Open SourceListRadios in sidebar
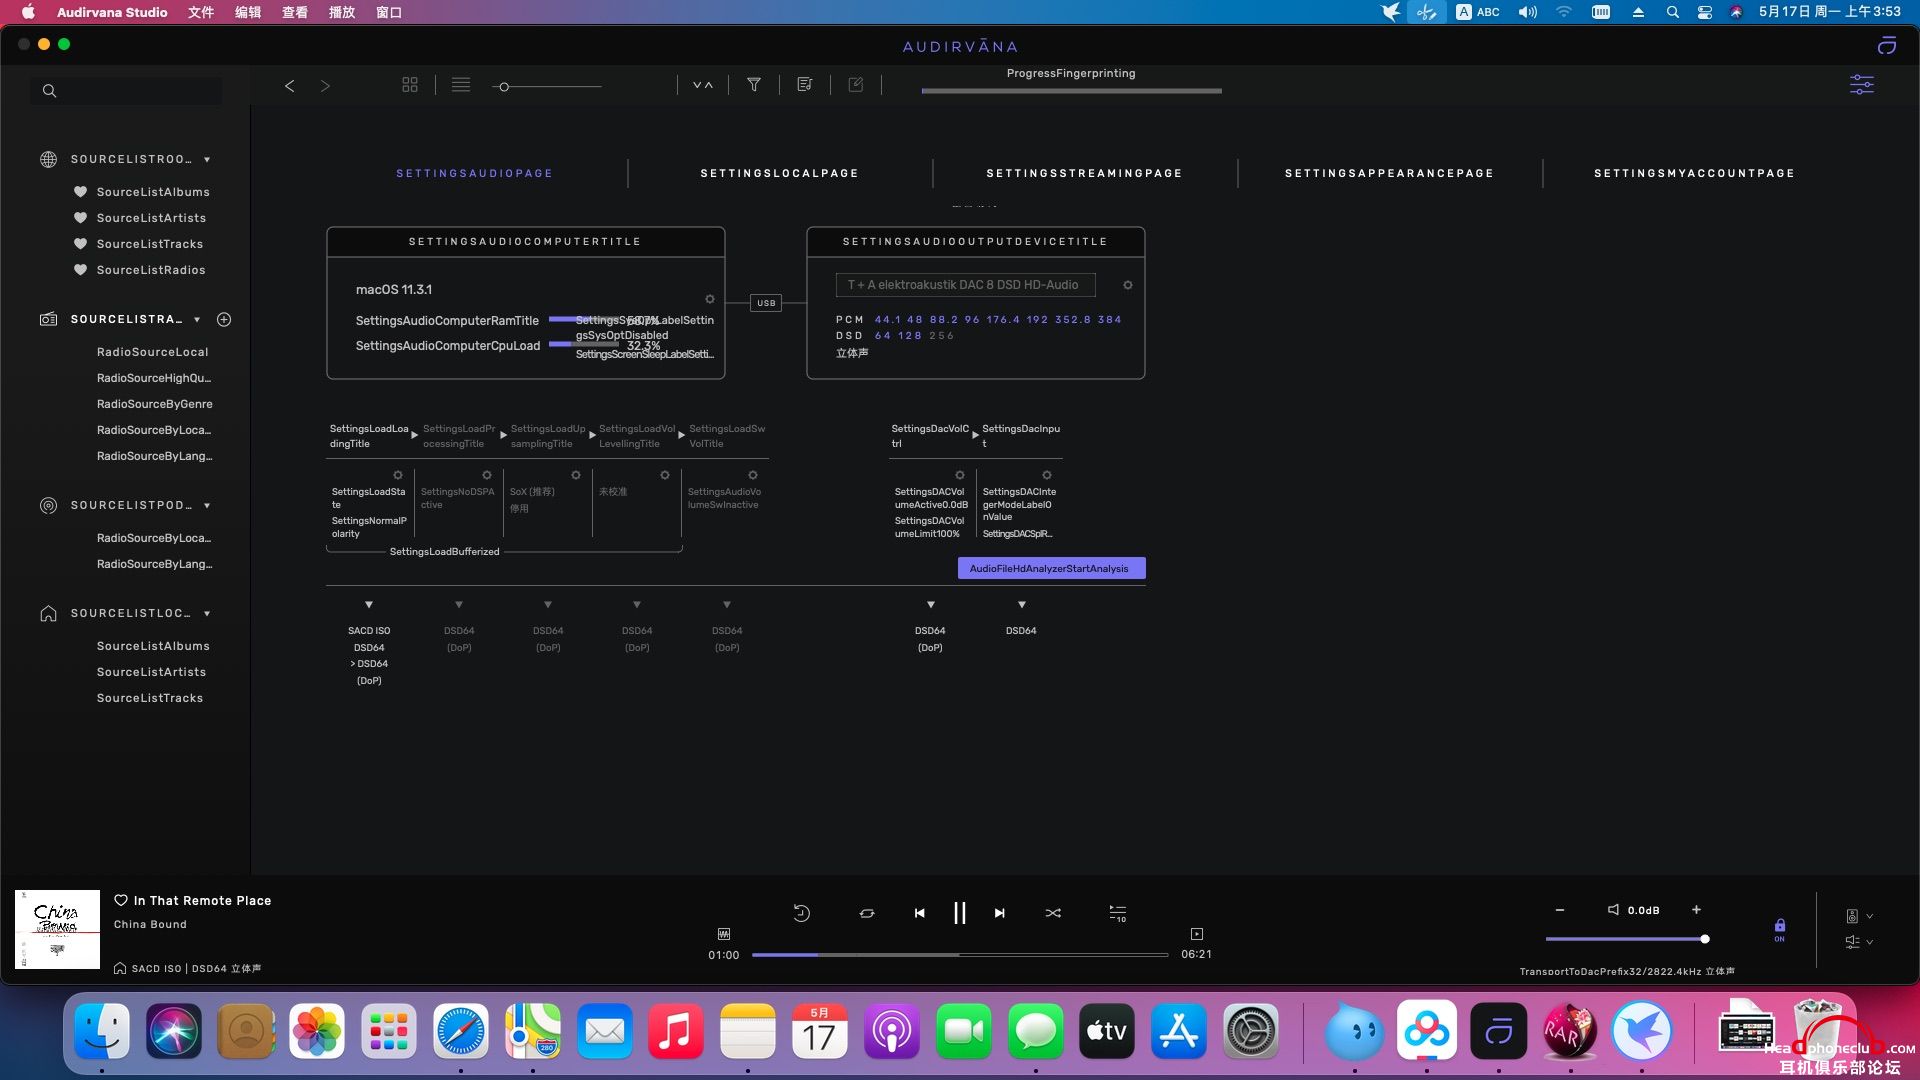Viewport: 1920px width, 1080px height. click(151, 270)
